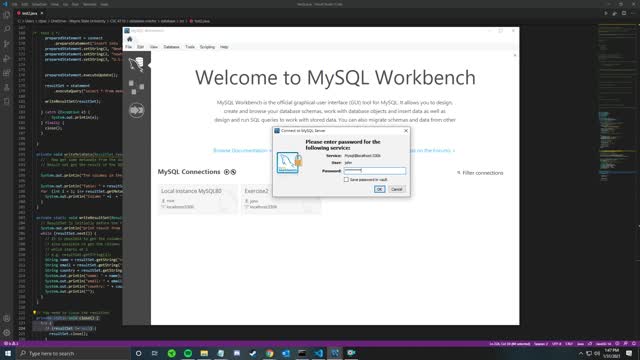Open the manage connections wrench icon
640x360 pixels.
[233, 172]
